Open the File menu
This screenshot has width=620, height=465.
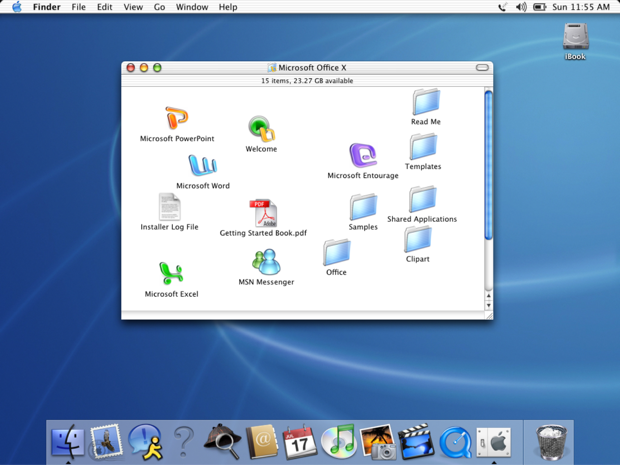78,7
